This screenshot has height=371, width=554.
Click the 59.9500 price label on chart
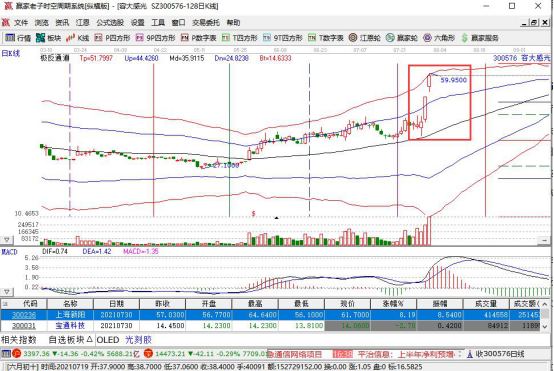(453, 80)
